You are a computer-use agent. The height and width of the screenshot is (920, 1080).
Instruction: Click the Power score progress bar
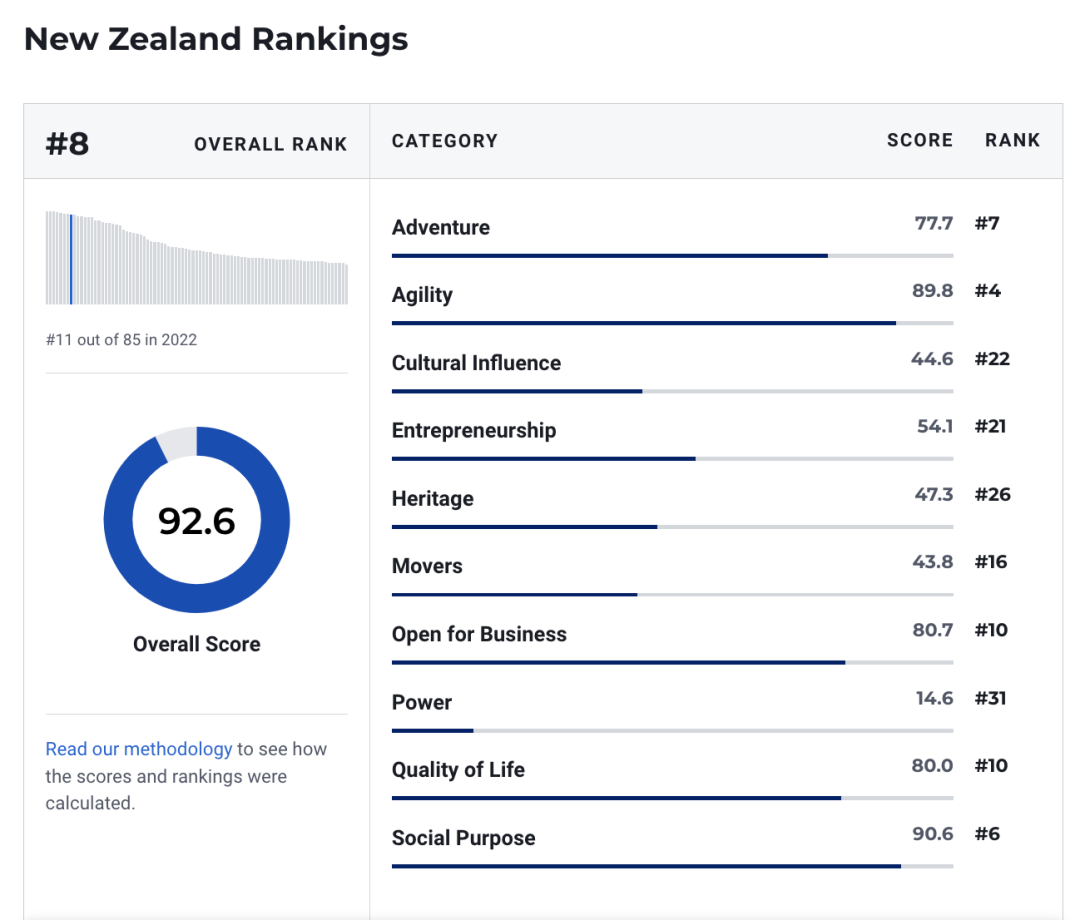[x=672, y=731]
